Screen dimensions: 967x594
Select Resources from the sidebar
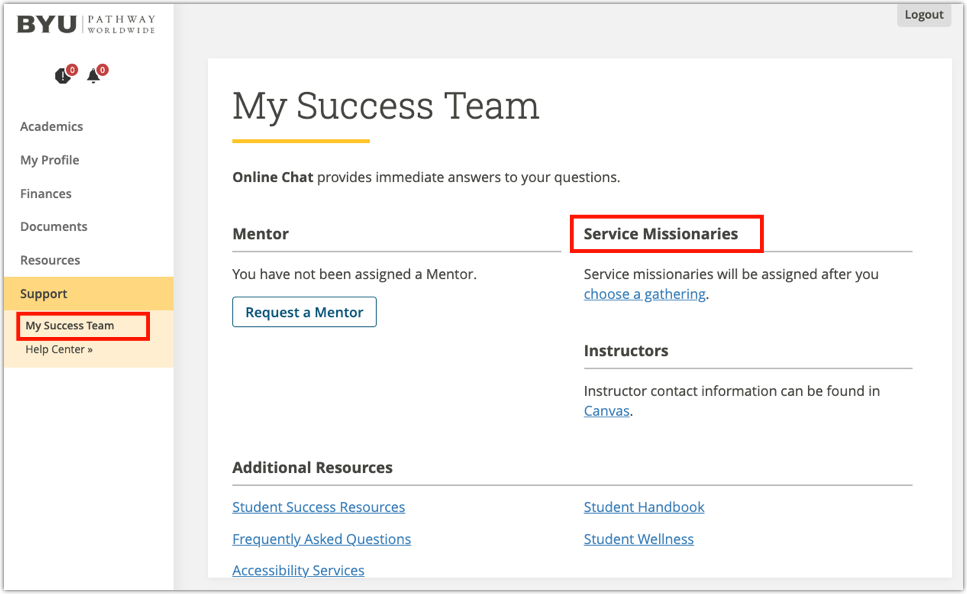click(50, 260)
